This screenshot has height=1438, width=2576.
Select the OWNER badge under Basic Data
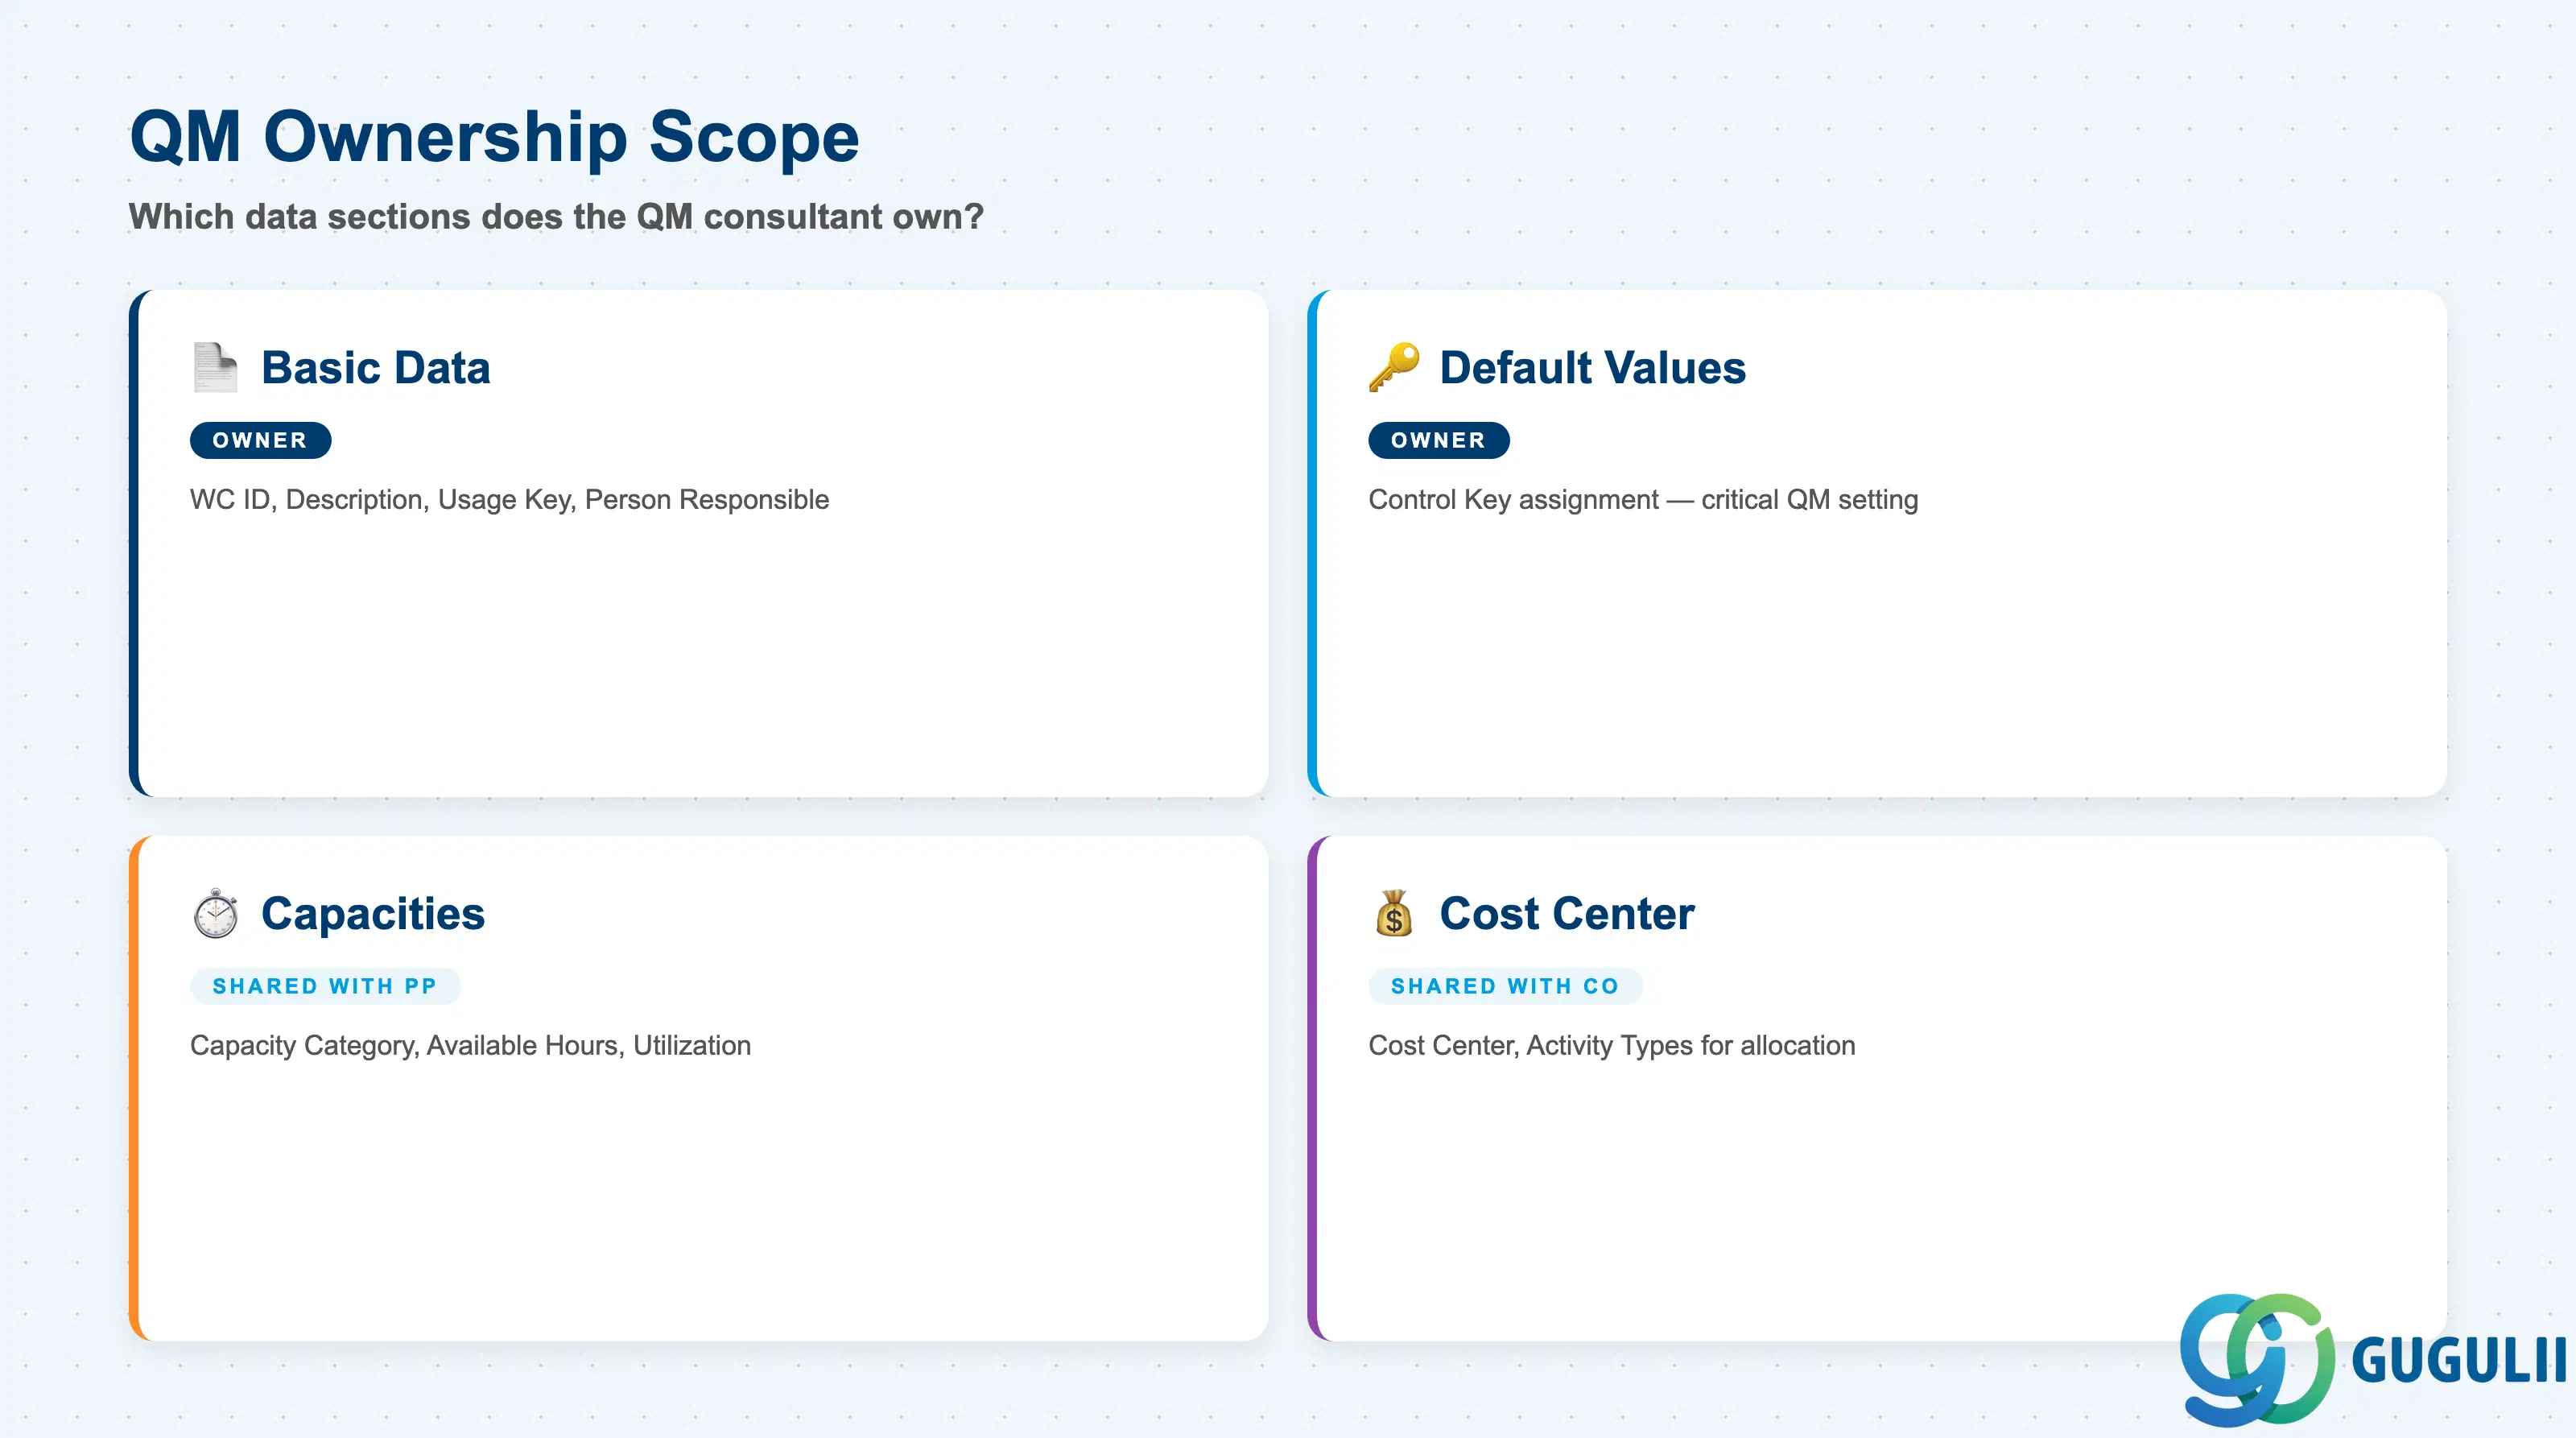click(260, 440)
